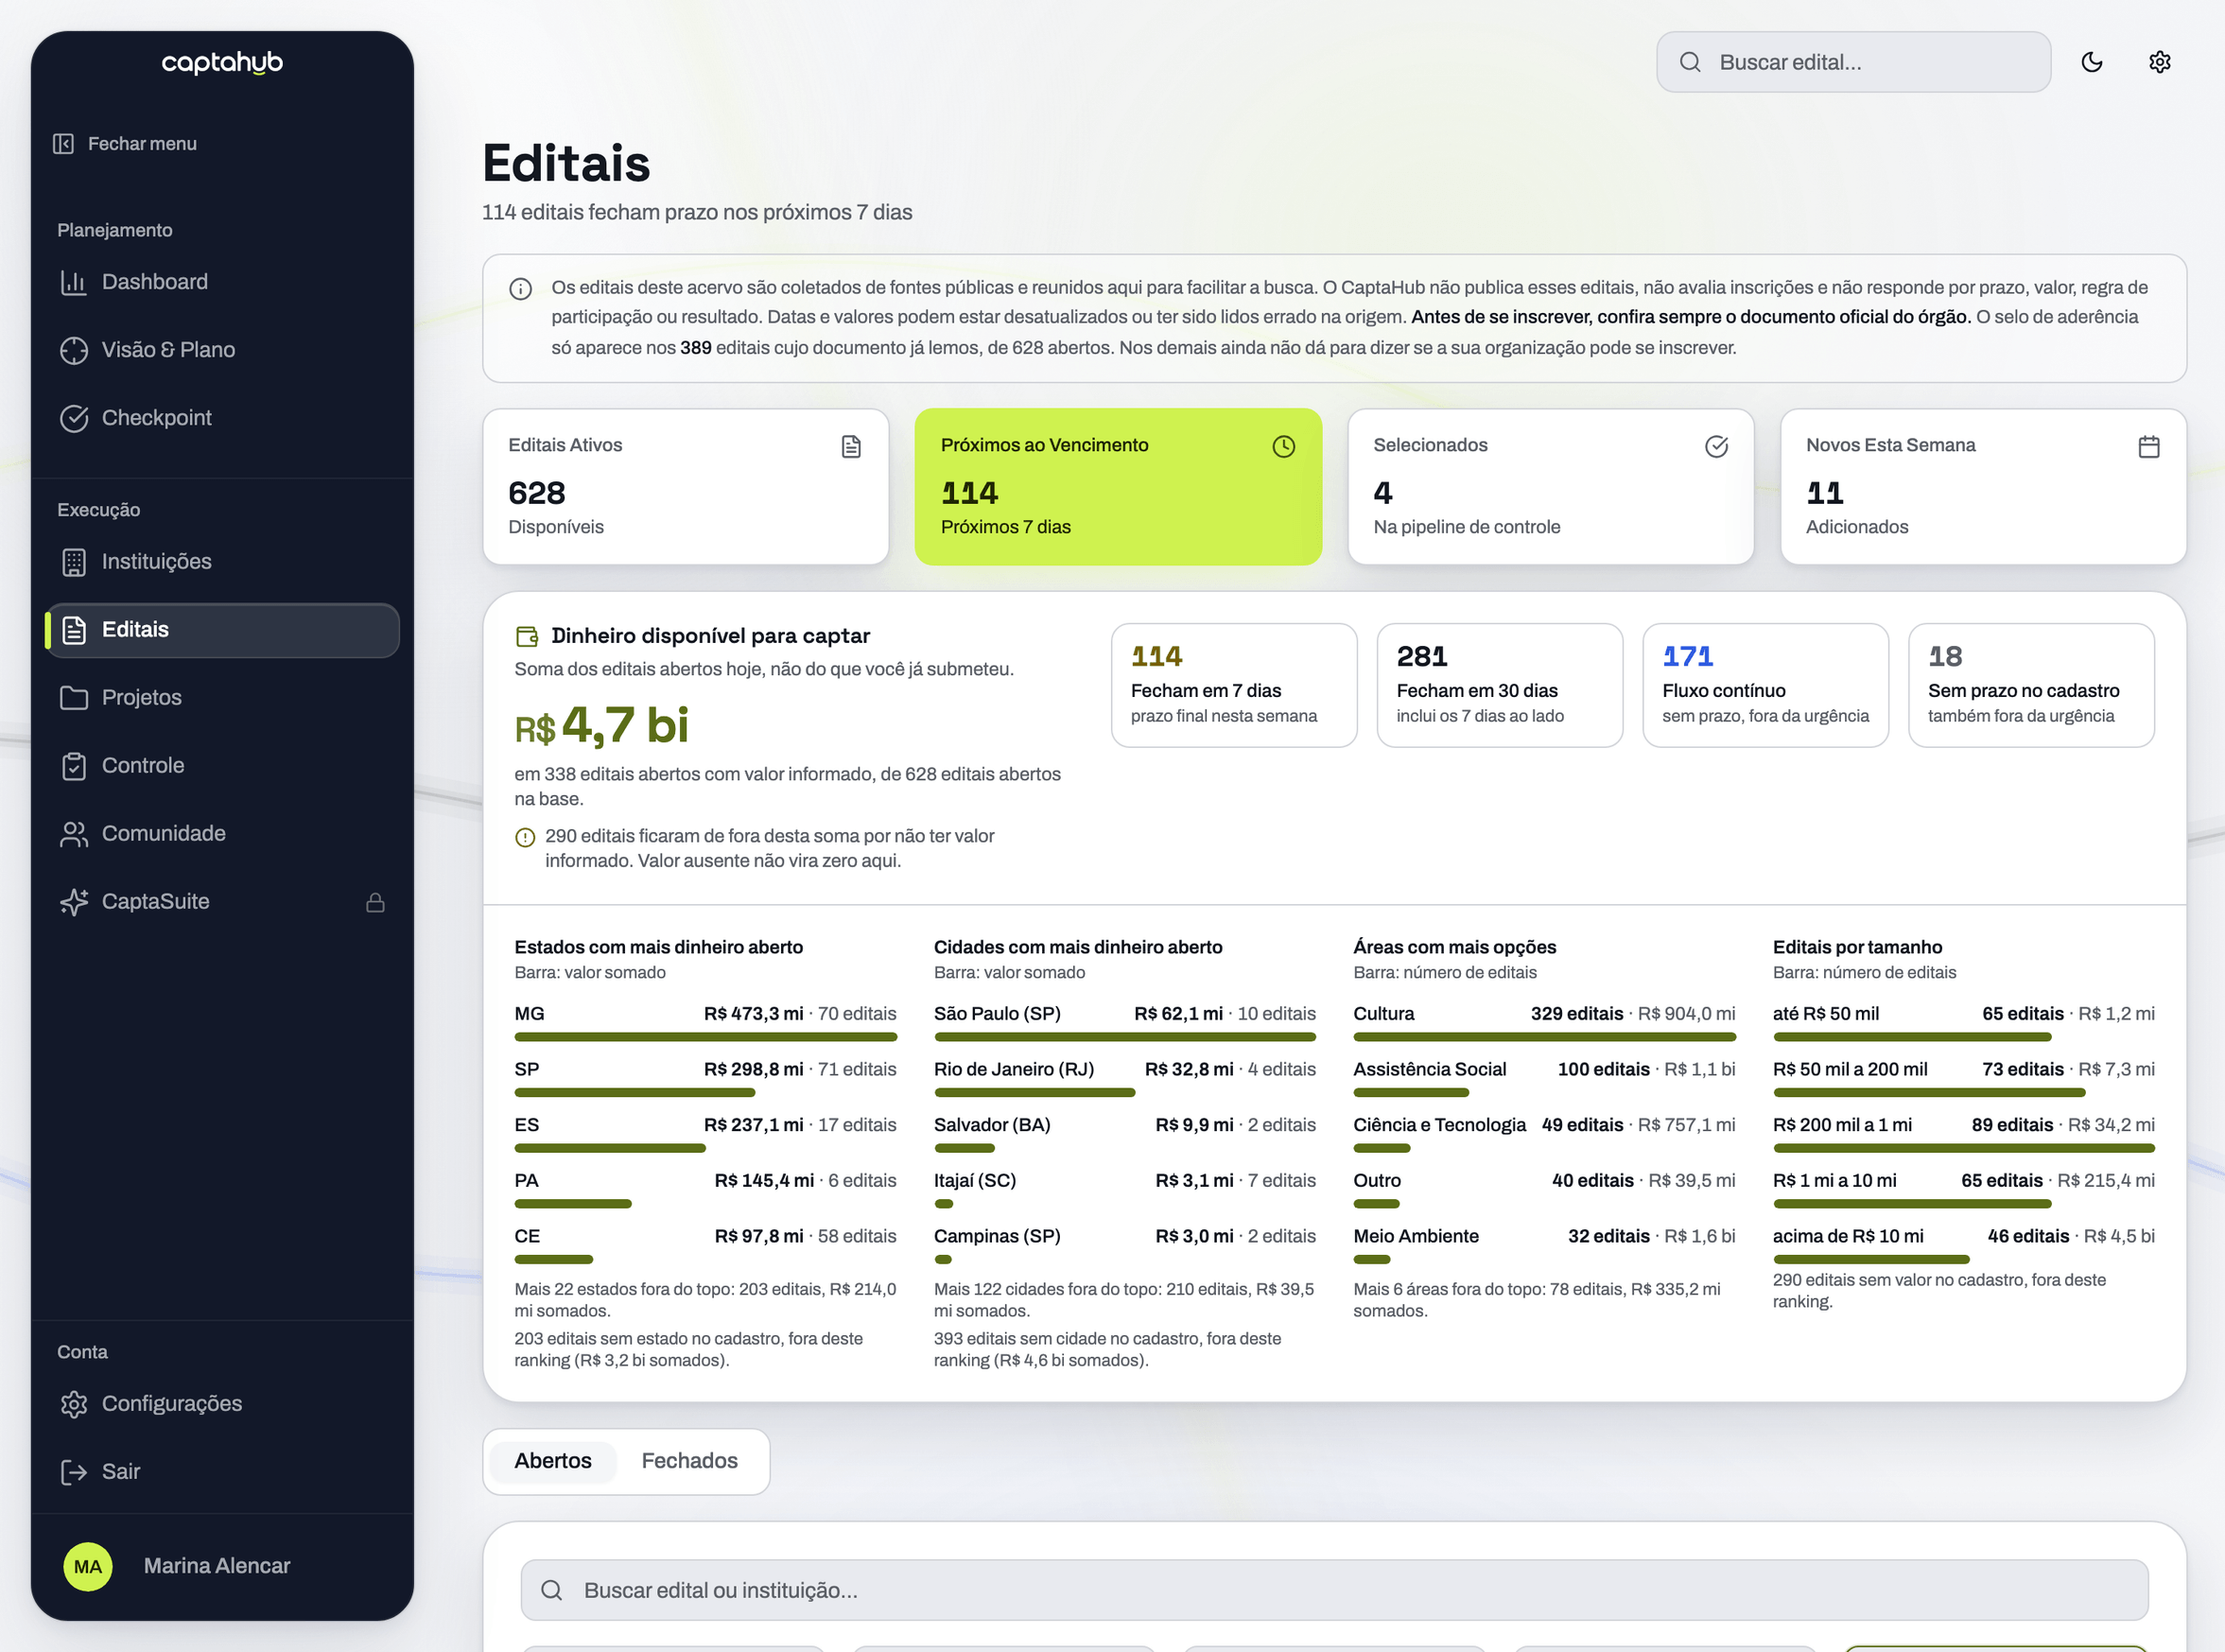
Task: Click the warning icon near 290 editais note
Action: pos(525,838)
